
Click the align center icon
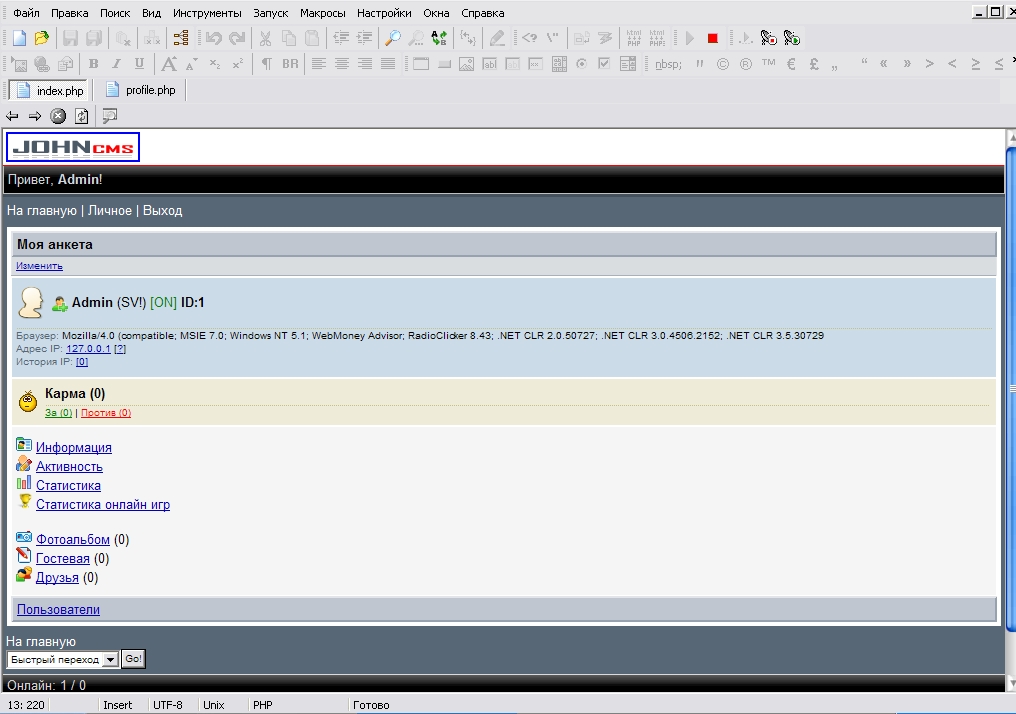coord(341,63)
